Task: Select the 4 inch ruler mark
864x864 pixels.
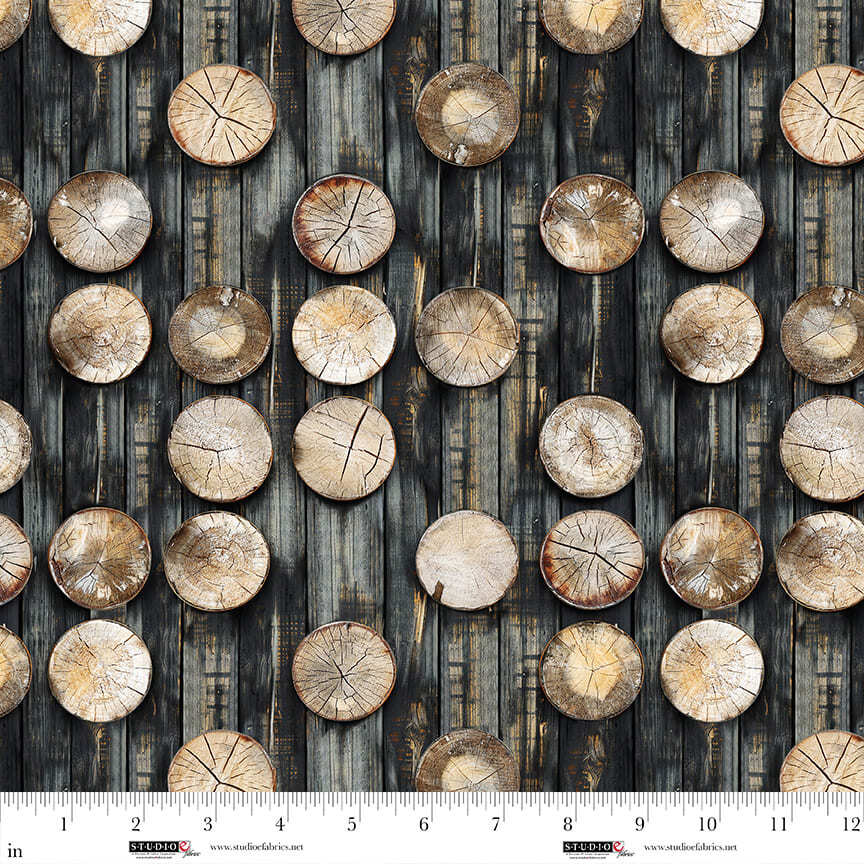Action: pos(280,825)
